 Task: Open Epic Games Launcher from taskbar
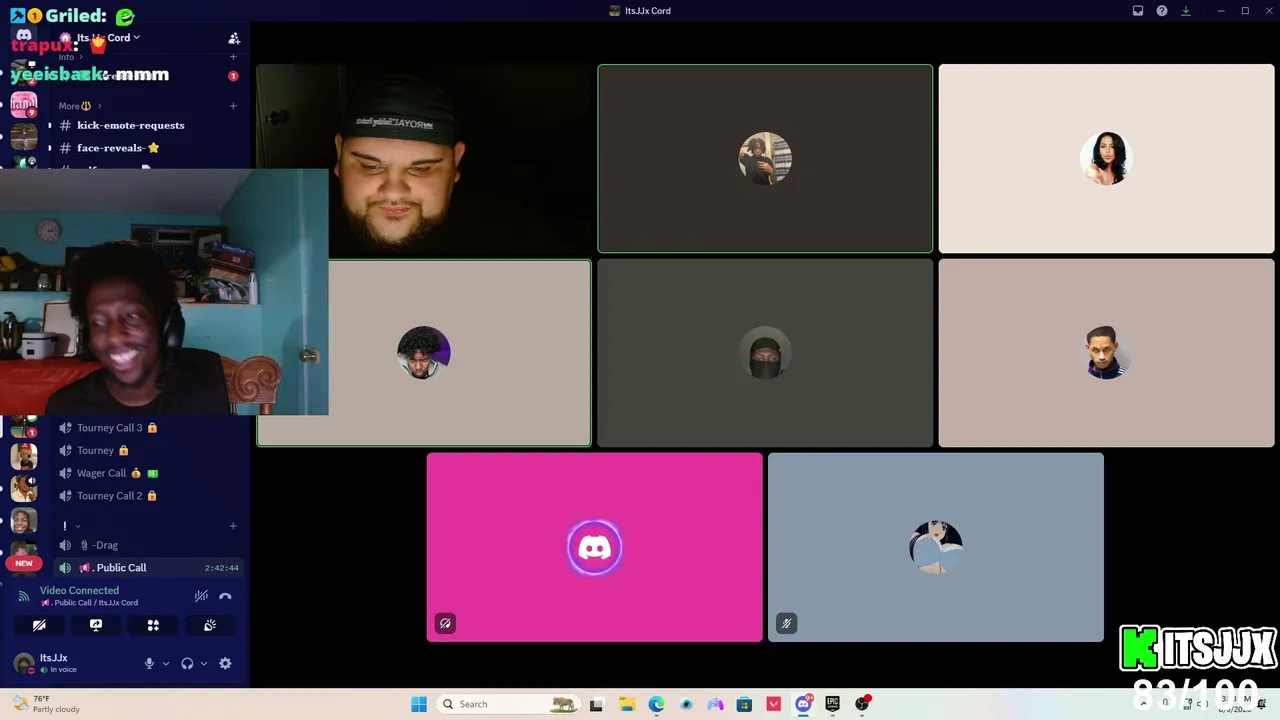pyautogui.click(x=832, y=704)
